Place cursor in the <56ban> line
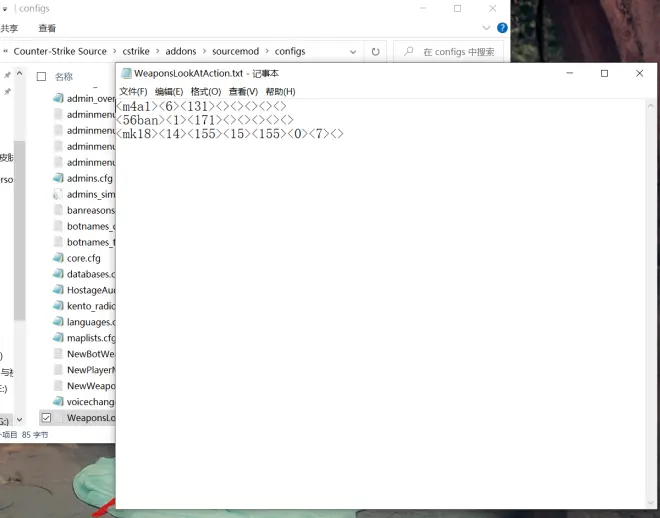Image resolution: width=660 pixels, height=518 pixels. pos(205,120)
